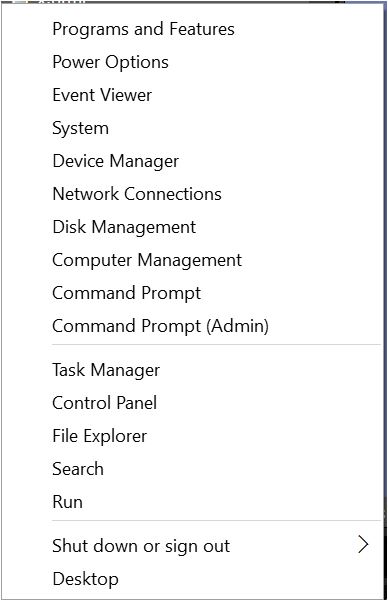Screen dimensions: 388x601
Task: Select Computer Management
Action: [147, 260]
